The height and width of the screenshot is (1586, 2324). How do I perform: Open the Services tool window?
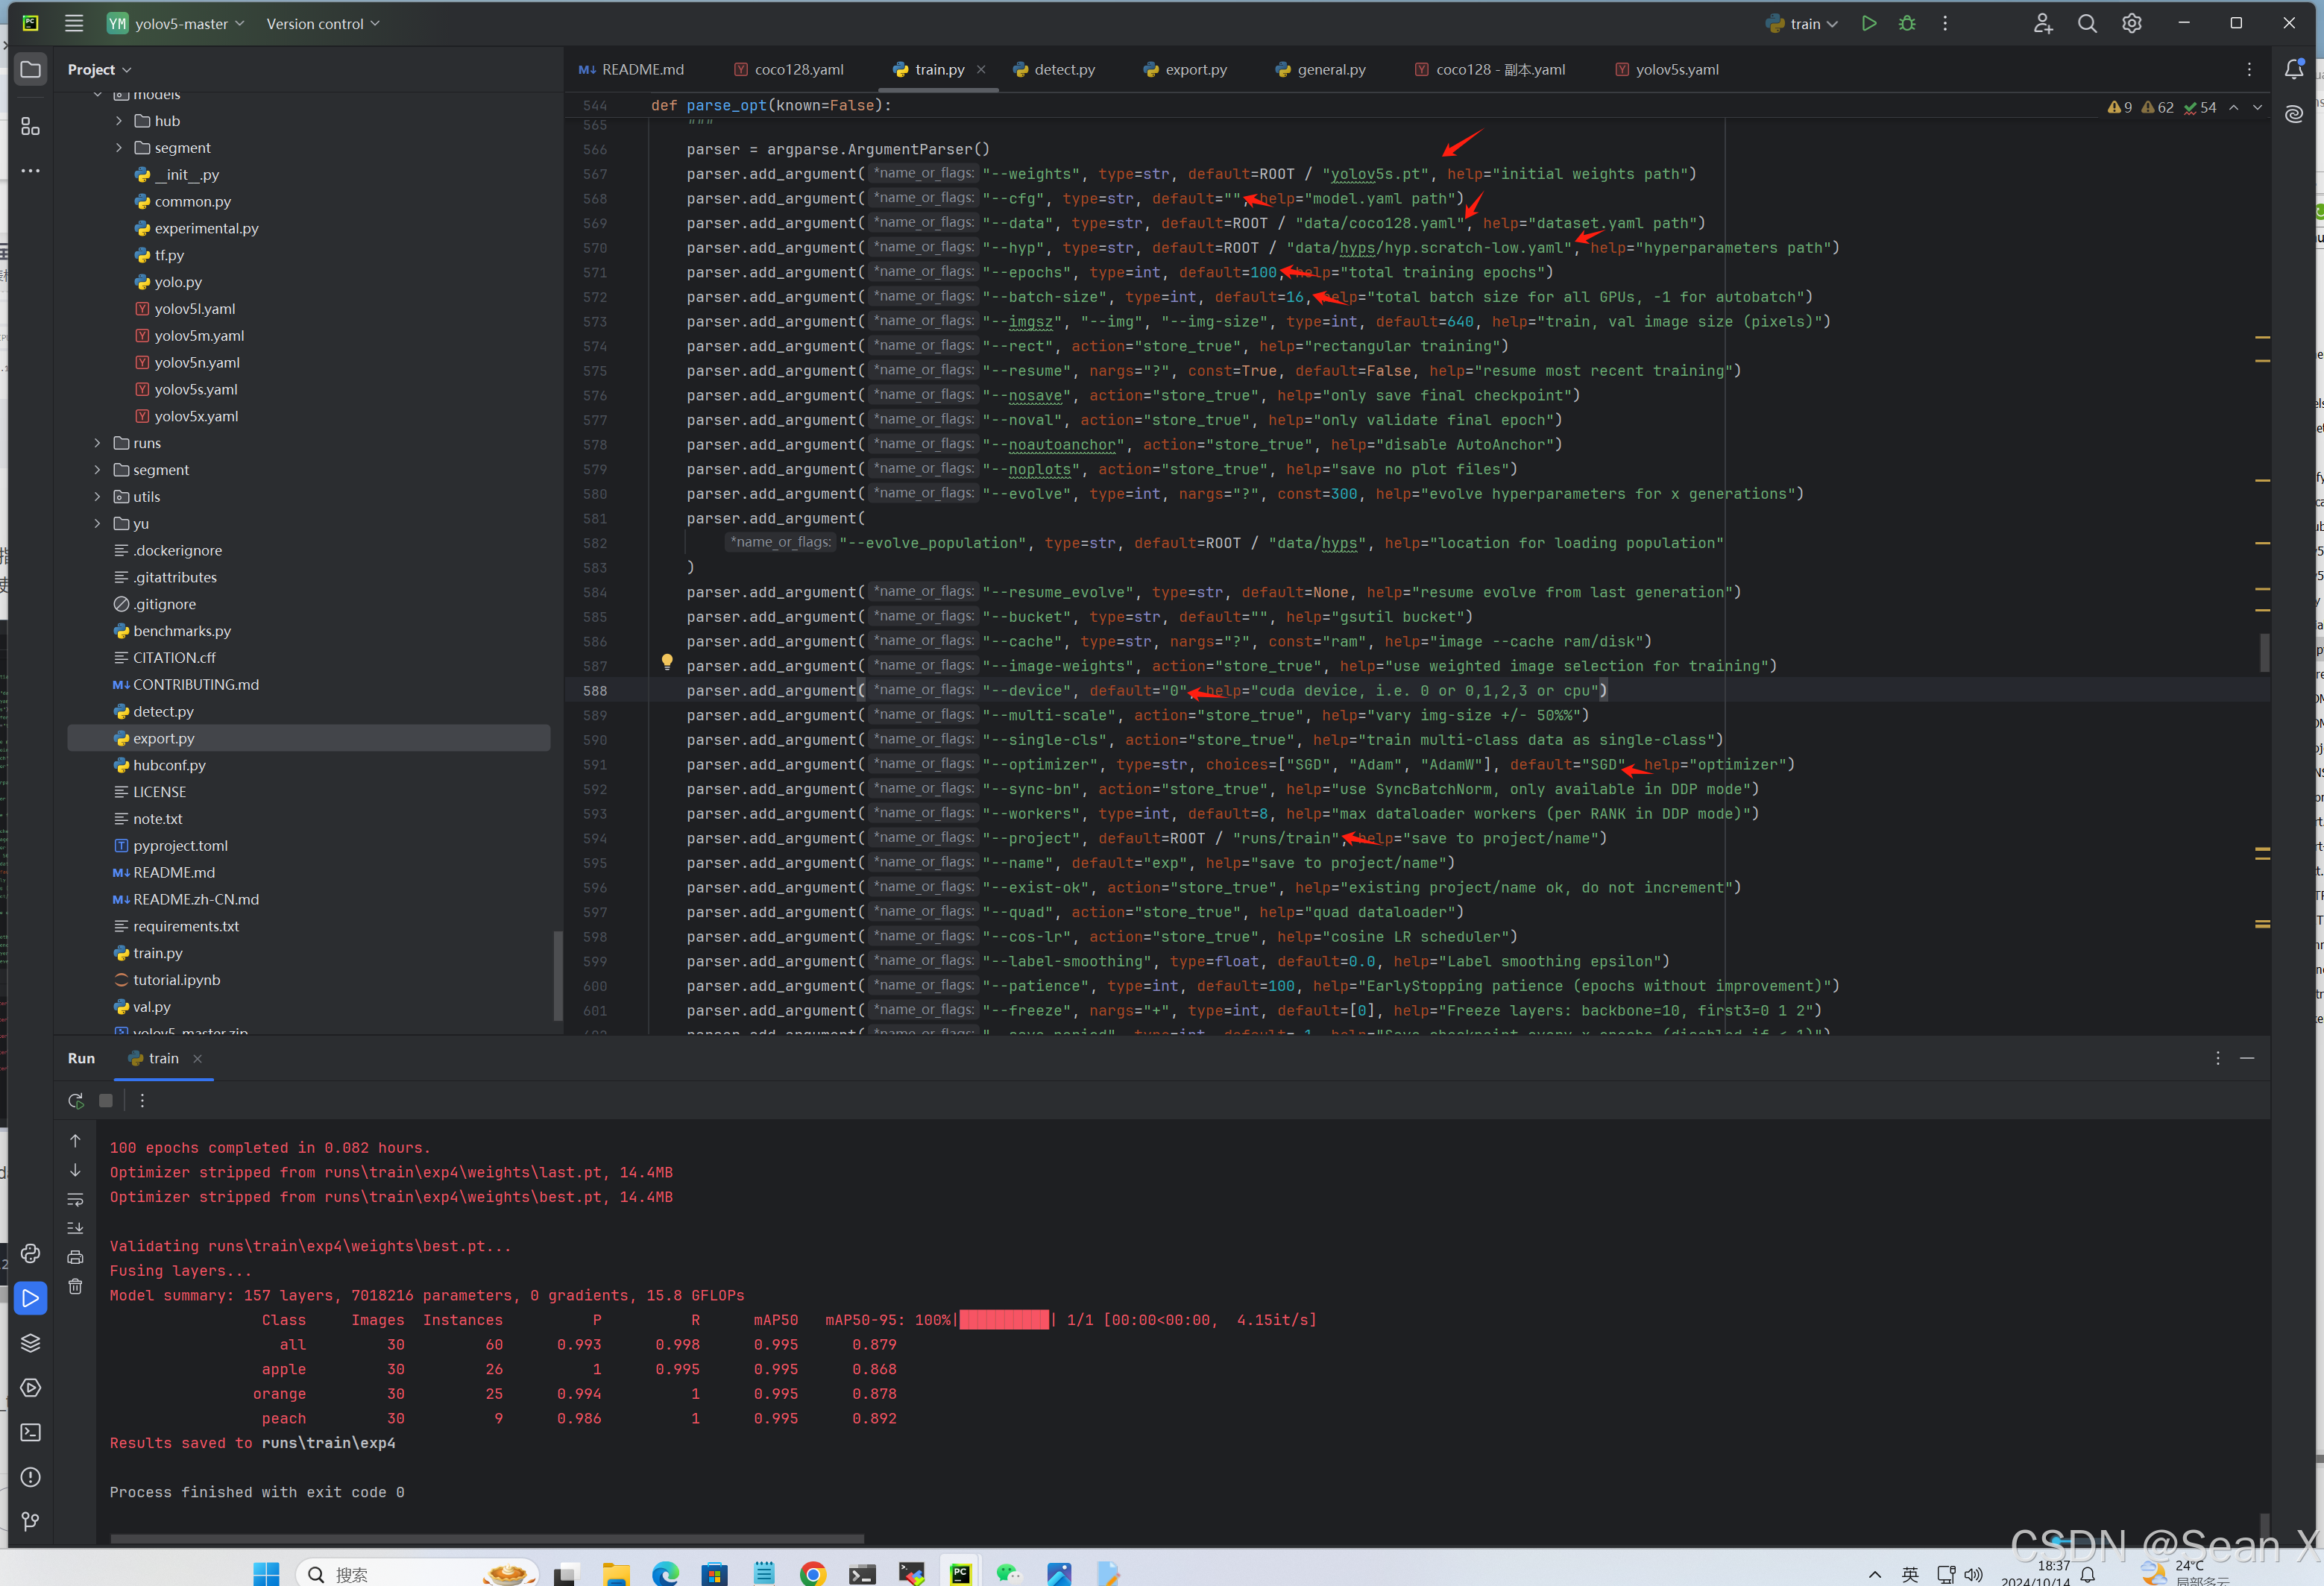click(x=31, y=1387)
